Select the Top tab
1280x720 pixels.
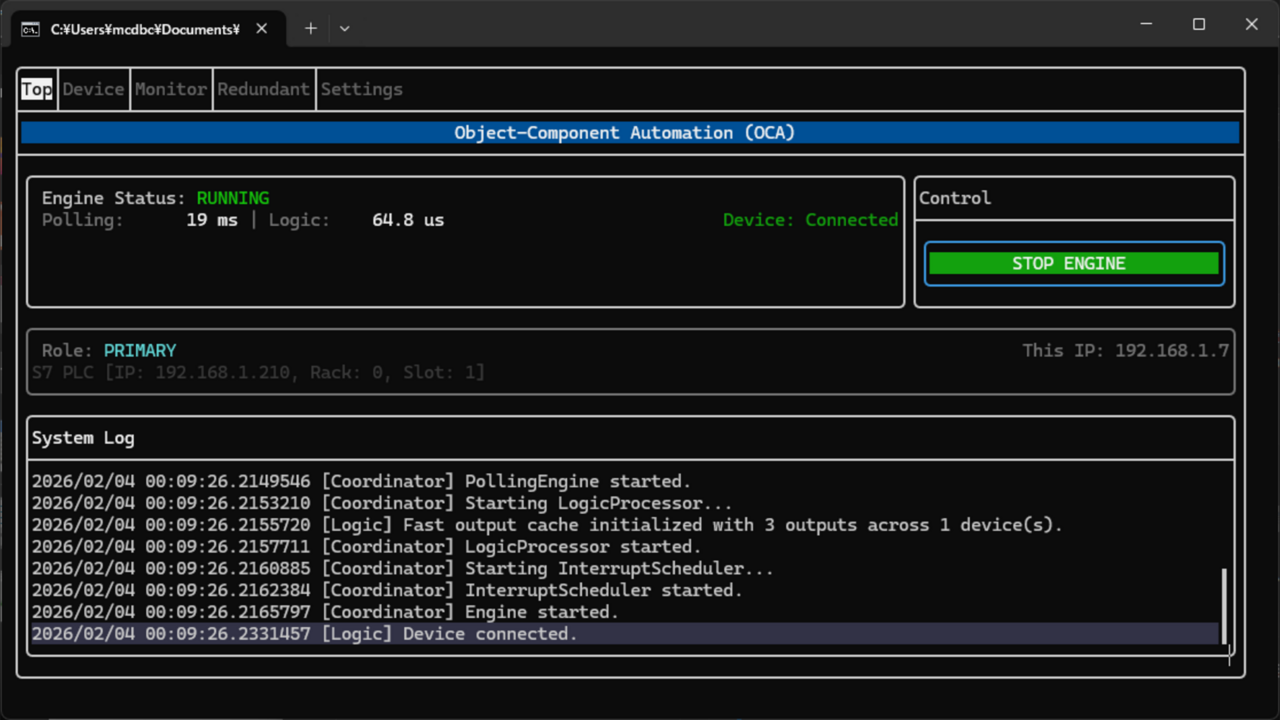[x=37, y=89]
